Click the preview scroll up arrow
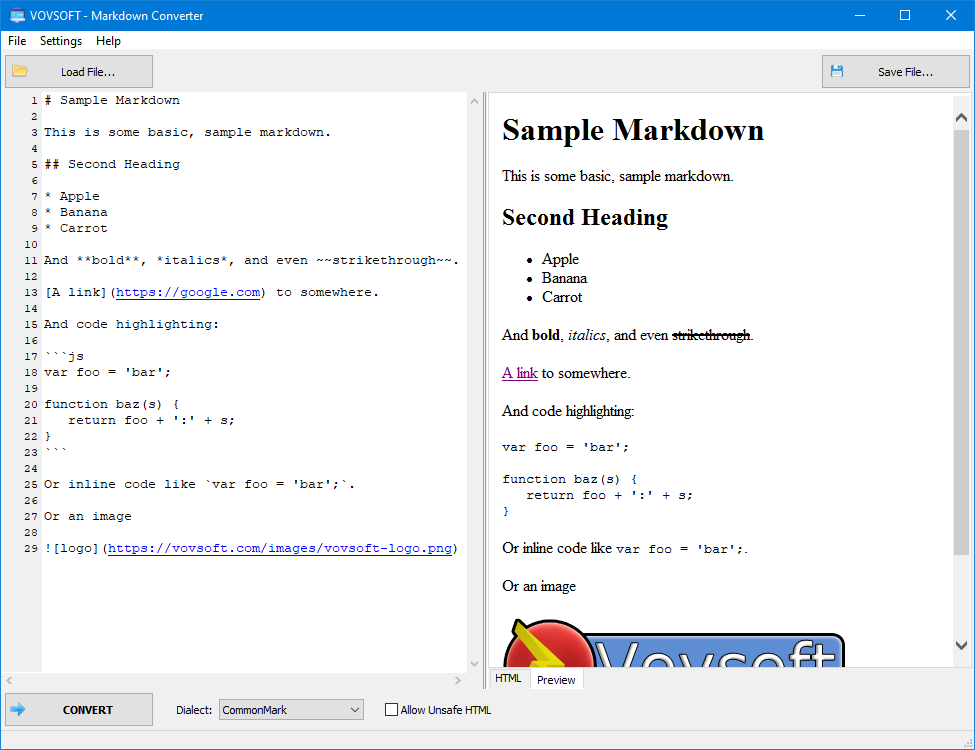The height and width of the screenshot is (750, 975). coord(961,118)
